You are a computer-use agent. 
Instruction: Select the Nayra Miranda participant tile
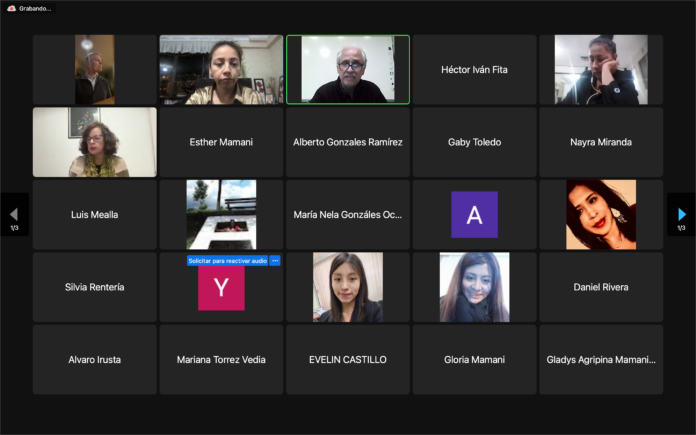[601, 142]
